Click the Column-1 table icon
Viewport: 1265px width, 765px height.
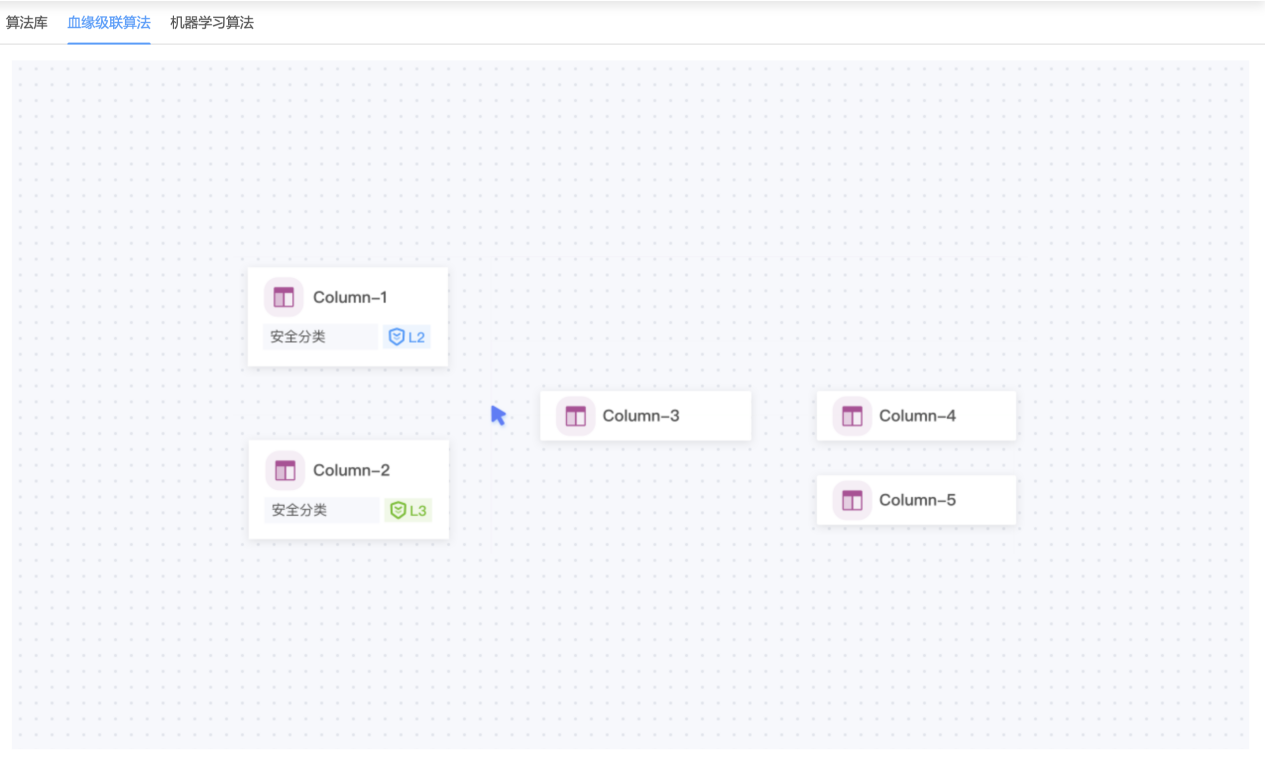tap(284, 297)
